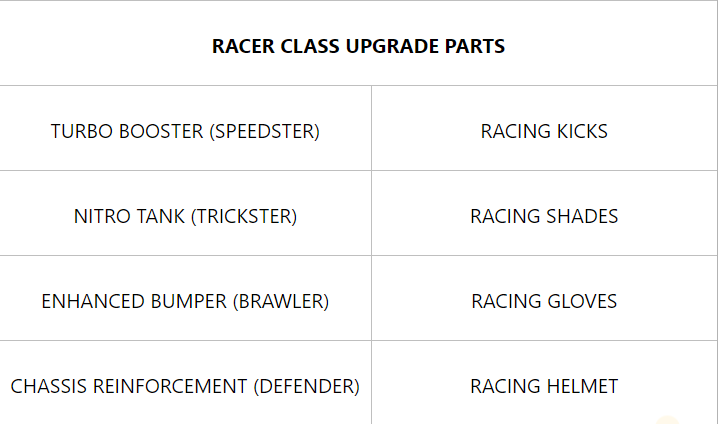Select the RACING KICKS table cell
The image size is (718, 424).
(544, 131)
